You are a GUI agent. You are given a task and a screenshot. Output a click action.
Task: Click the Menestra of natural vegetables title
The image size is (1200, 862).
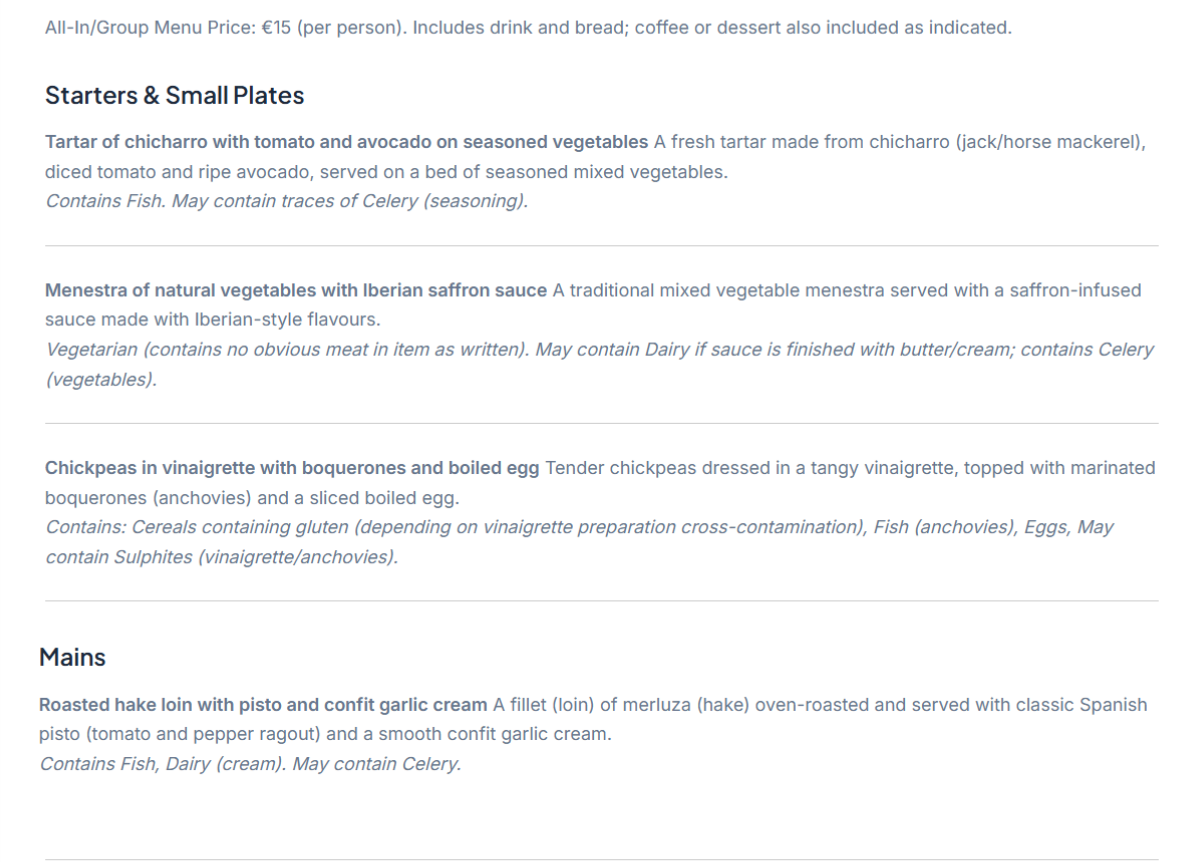(296, 291)
